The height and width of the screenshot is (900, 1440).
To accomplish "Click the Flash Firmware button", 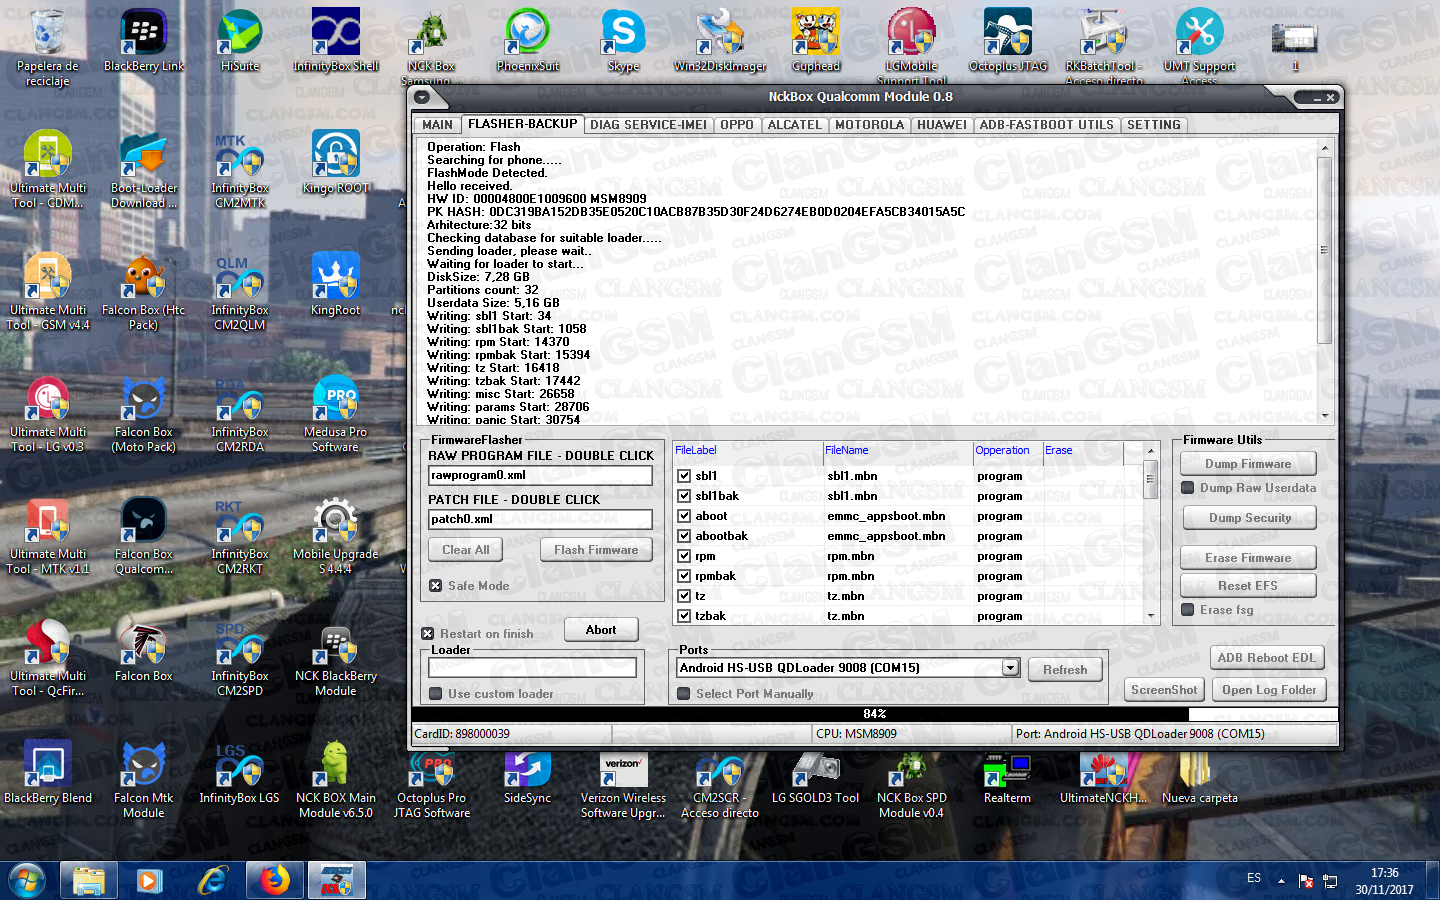I will pos(596,550).
